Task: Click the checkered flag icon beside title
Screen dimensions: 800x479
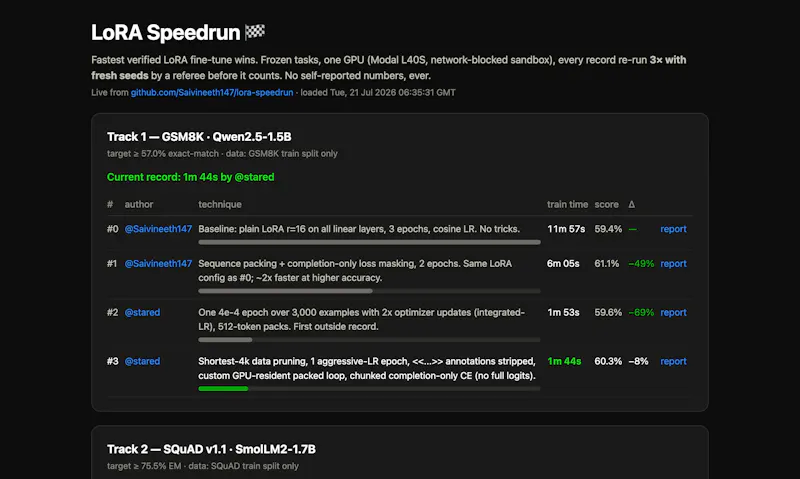Action: pyautogui.click(x=255, y=32)
